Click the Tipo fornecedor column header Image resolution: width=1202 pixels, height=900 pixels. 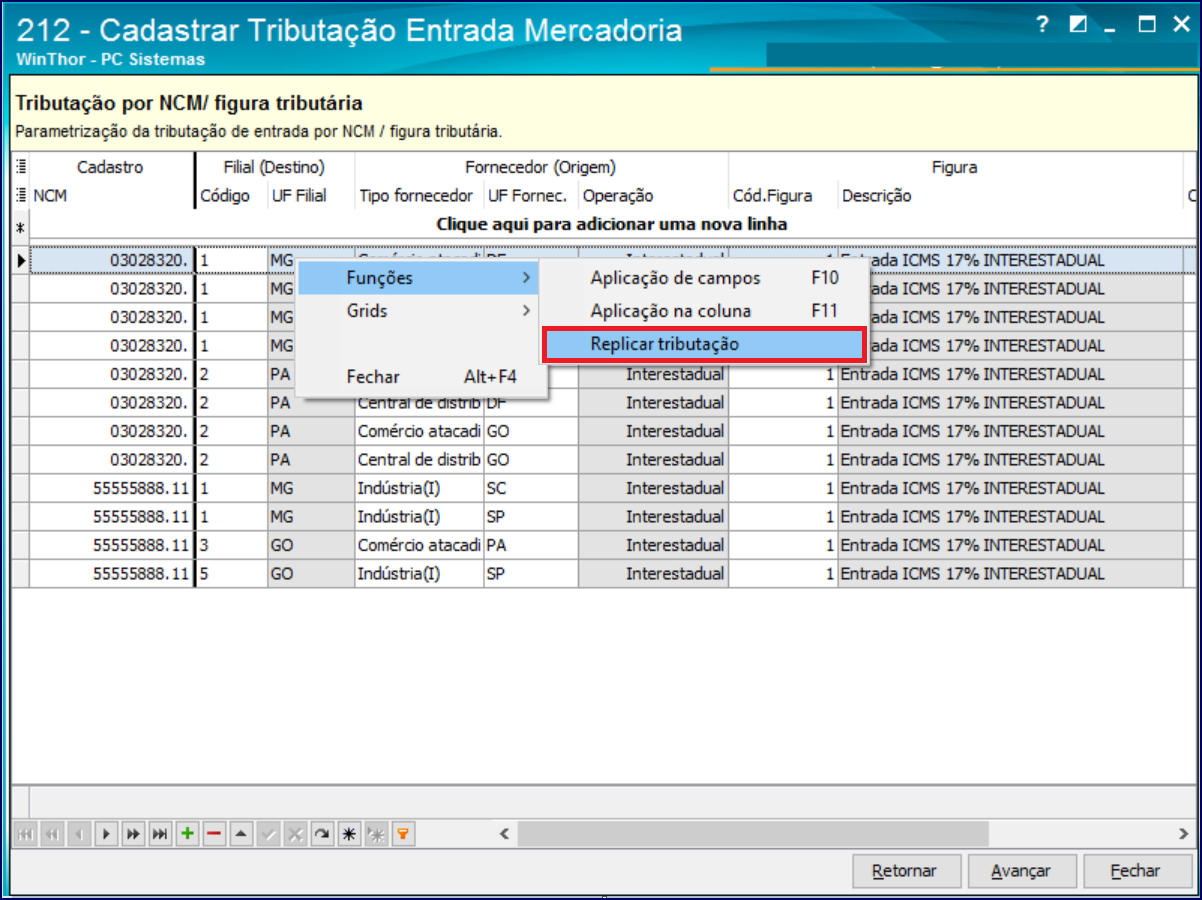coord(419,196)
